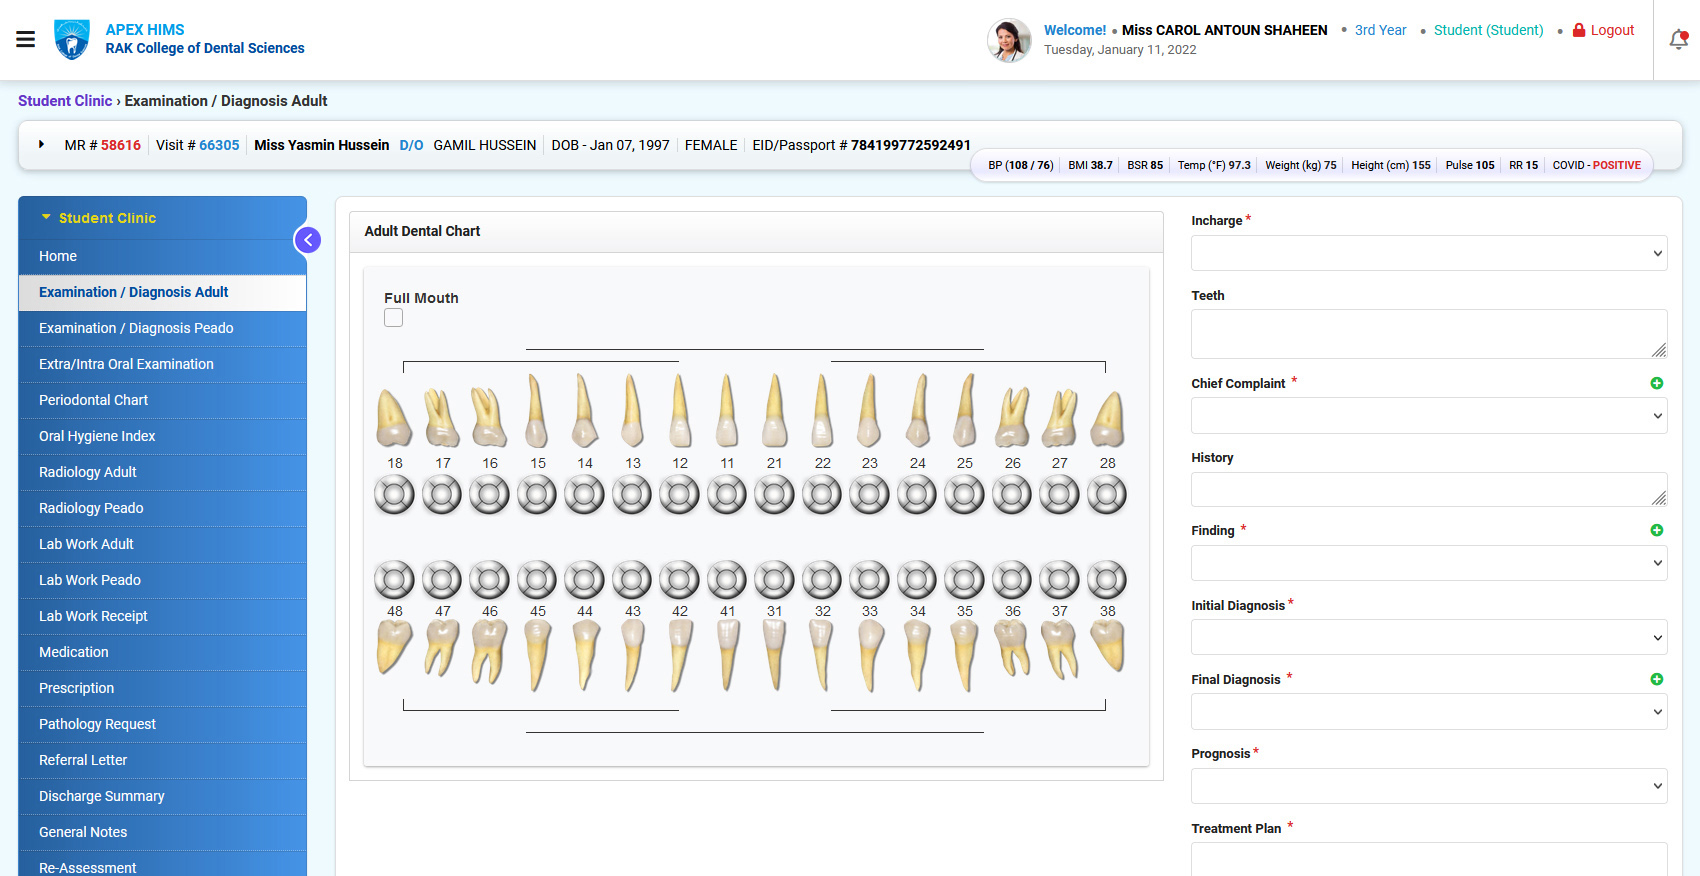The width and height of the screenshot is (1700, 876).
Task: Select upper tooth 16 image
Action: (489, 417)
